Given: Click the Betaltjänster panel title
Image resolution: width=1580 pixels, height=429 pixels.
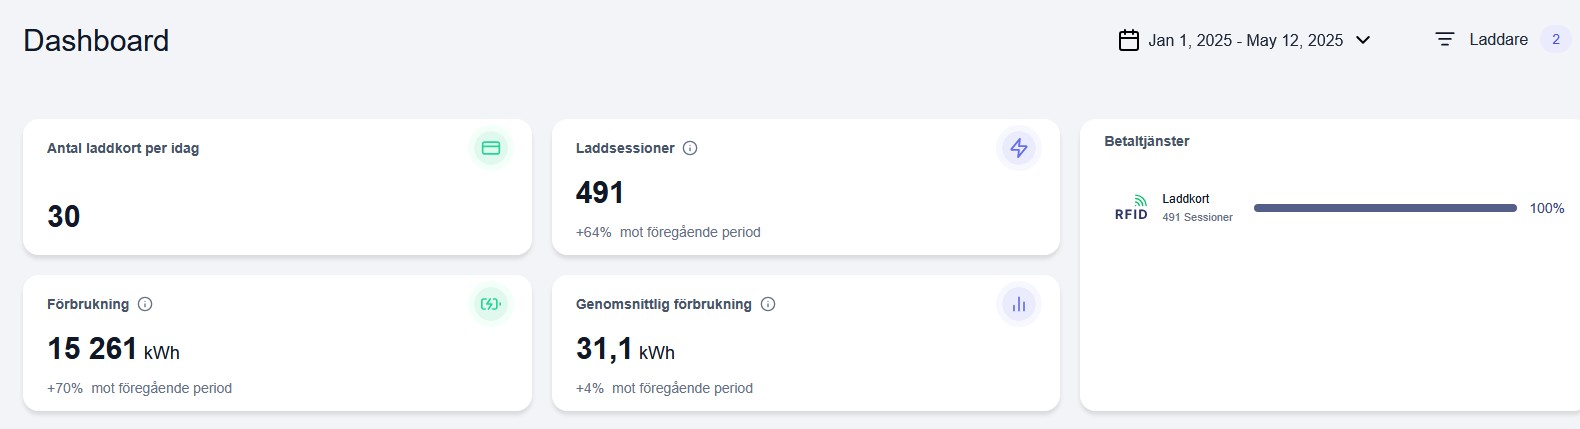Looking at the screenshot, I should pyautogui.click(x=1146, y=141).
